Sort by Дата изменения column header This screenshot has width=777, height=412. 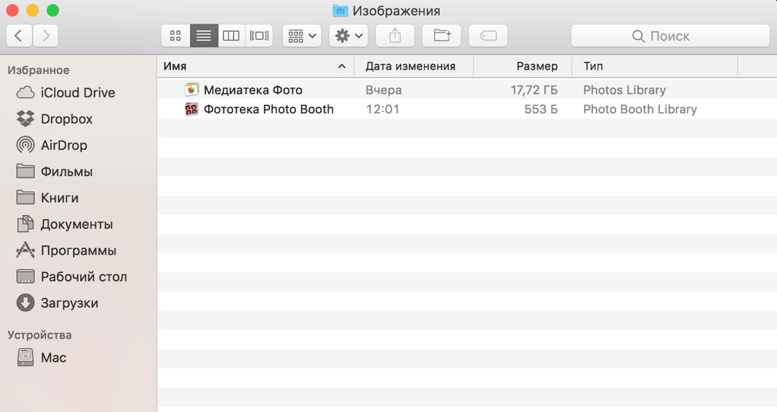[414, 66]
